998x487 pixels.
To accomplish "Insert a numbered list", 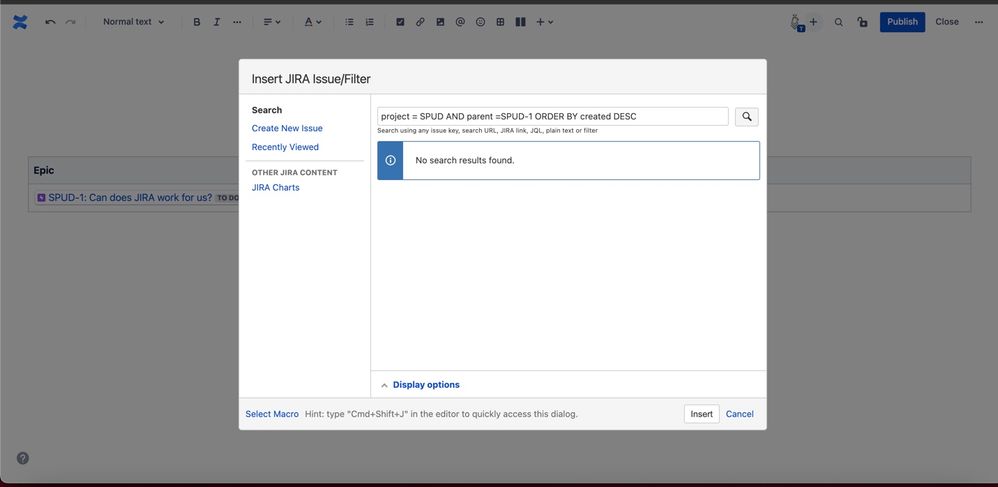I will point(369,22).
